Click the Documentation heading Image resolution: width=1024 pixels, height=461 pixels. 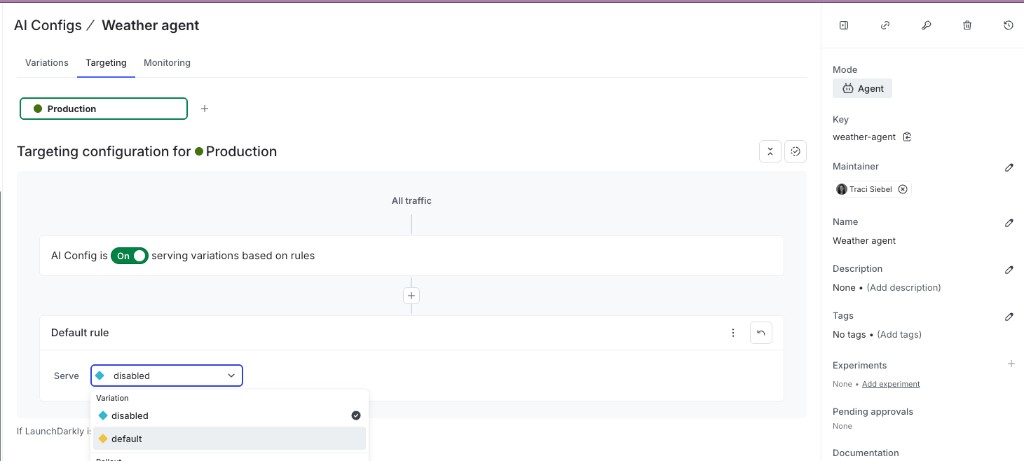click(865, 453)
